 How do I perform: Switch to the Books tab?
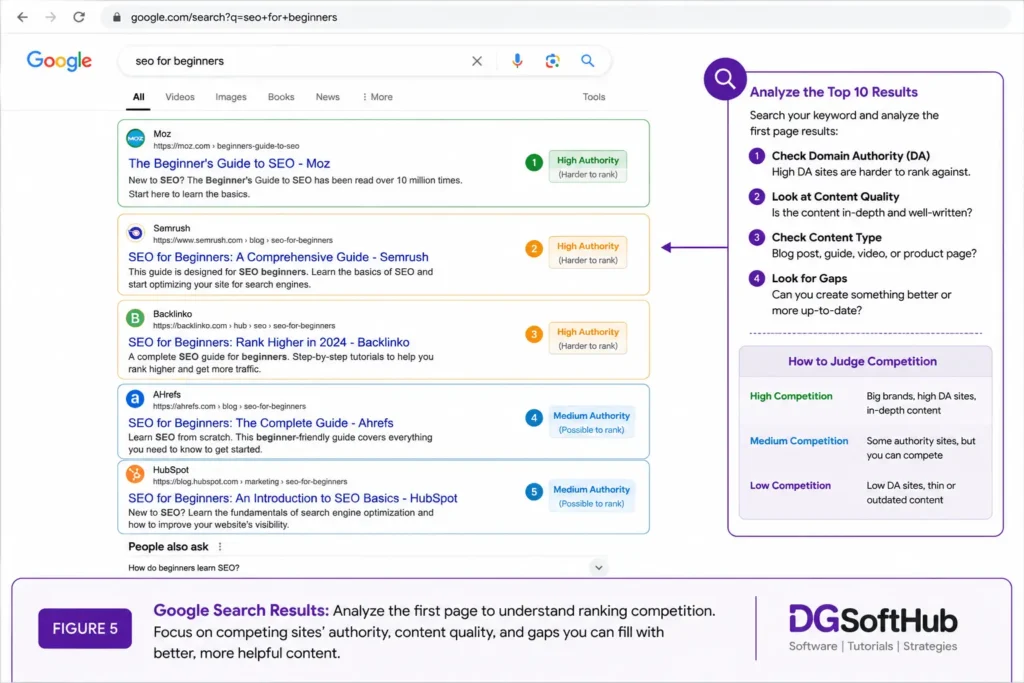(281, 97)
